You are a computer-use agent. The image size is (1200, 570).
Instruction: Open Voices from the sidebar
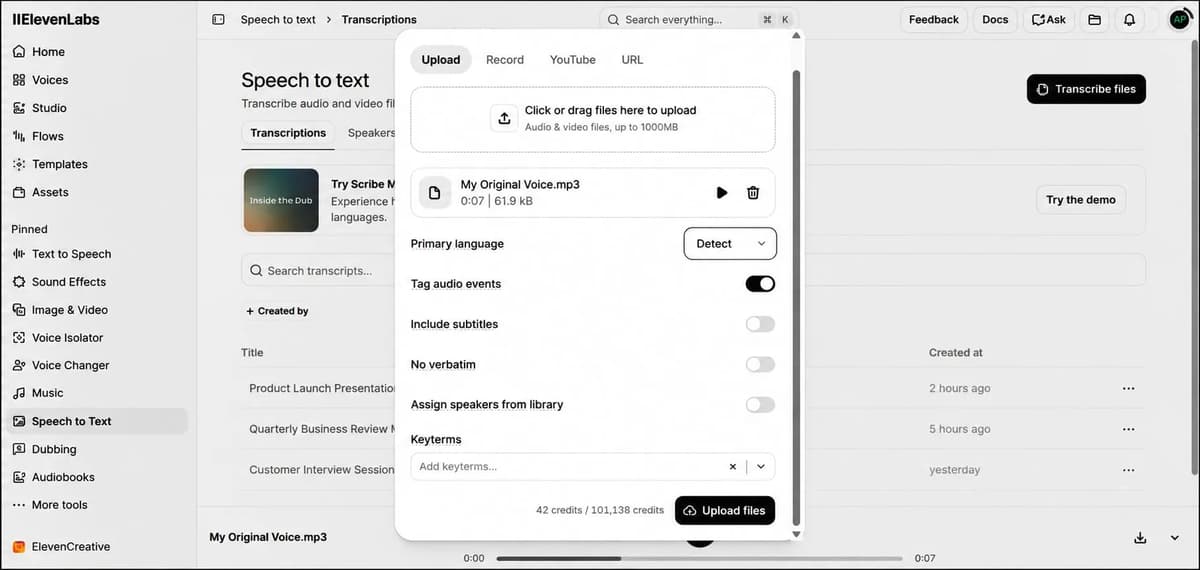tap(50, 80)
